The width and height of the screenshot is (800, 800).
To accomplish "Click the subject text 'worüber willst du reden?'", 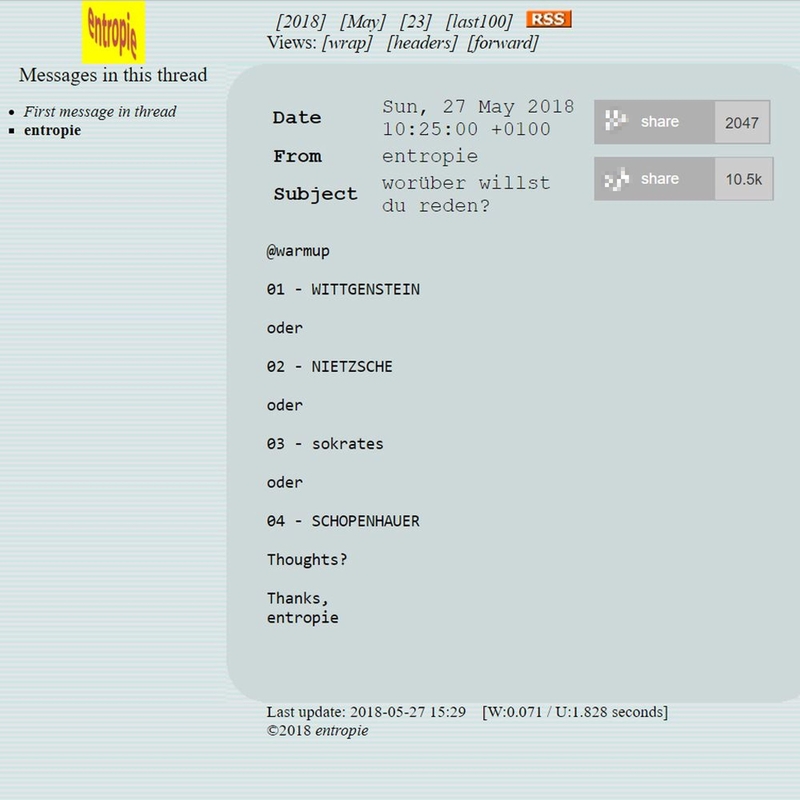I will pos(465,194).
